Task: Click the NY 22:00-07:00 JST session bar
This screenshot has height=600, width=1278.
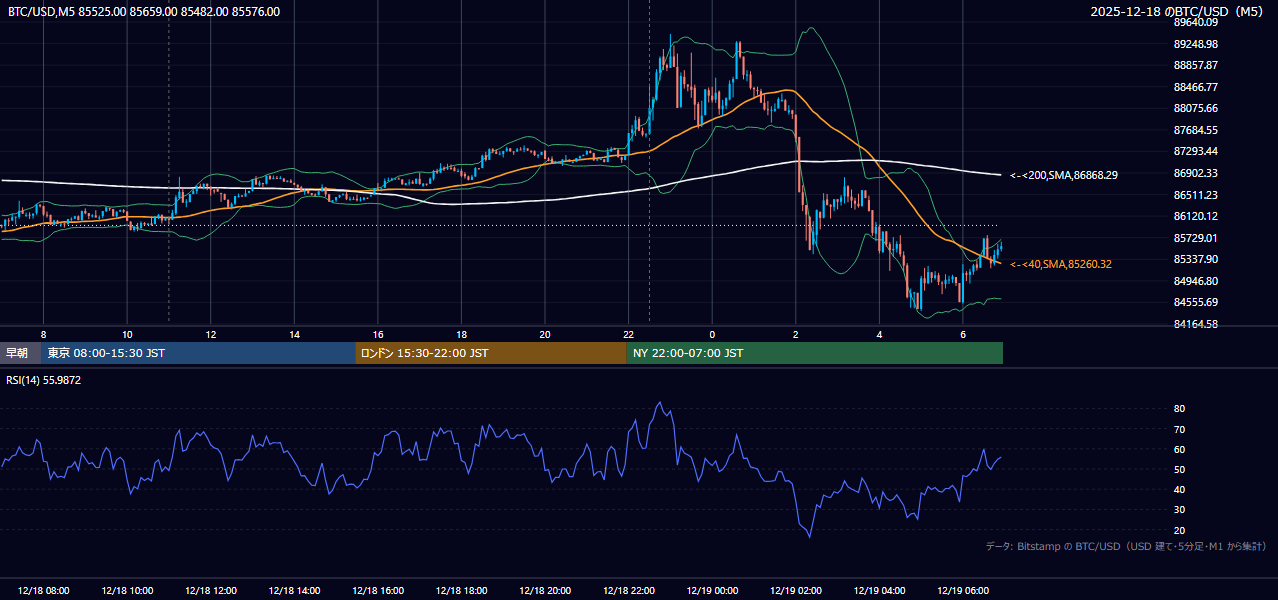Action: pos(815,353)
